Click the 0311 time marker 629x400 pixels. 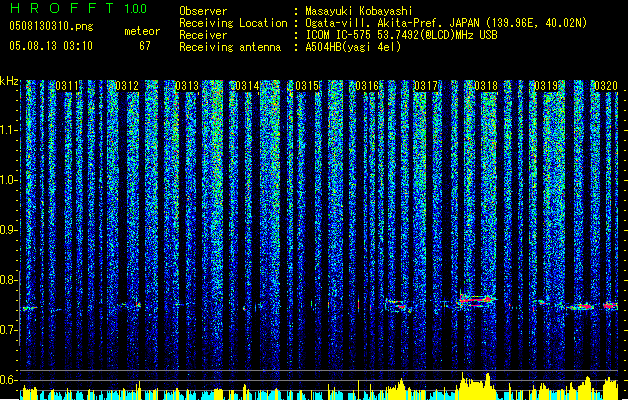[67, 85]
